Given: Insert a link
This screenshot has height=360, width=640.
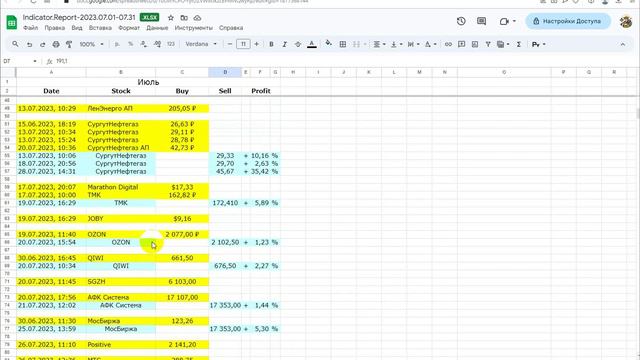Looking at the screenshot, I should [x=448, y=44].
